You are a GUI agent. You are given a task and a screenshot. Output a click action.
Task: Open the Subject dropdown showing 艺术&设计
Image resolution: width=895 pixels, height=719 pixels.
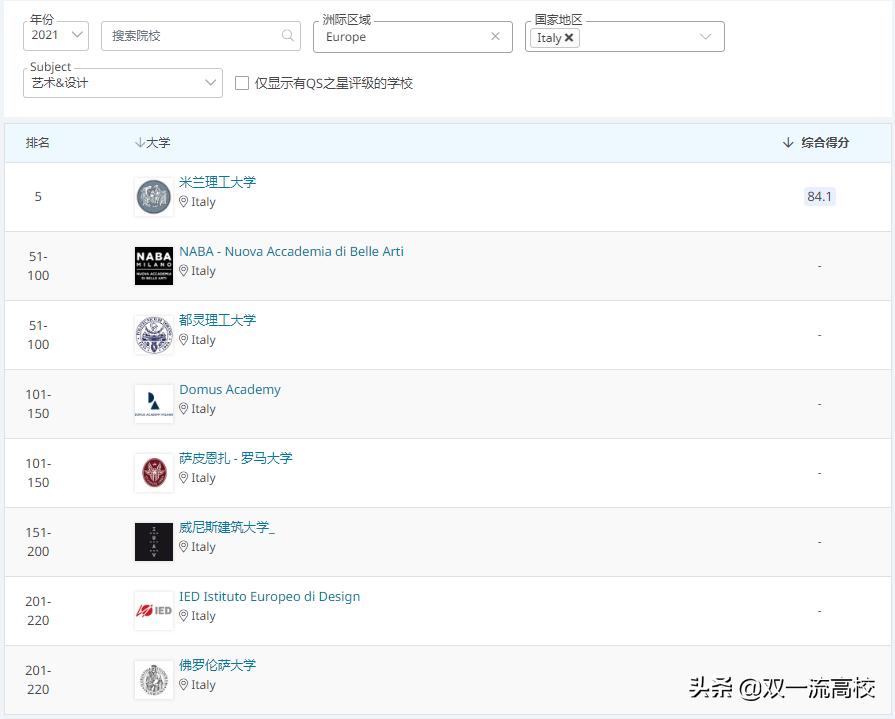tap(209, 82)
